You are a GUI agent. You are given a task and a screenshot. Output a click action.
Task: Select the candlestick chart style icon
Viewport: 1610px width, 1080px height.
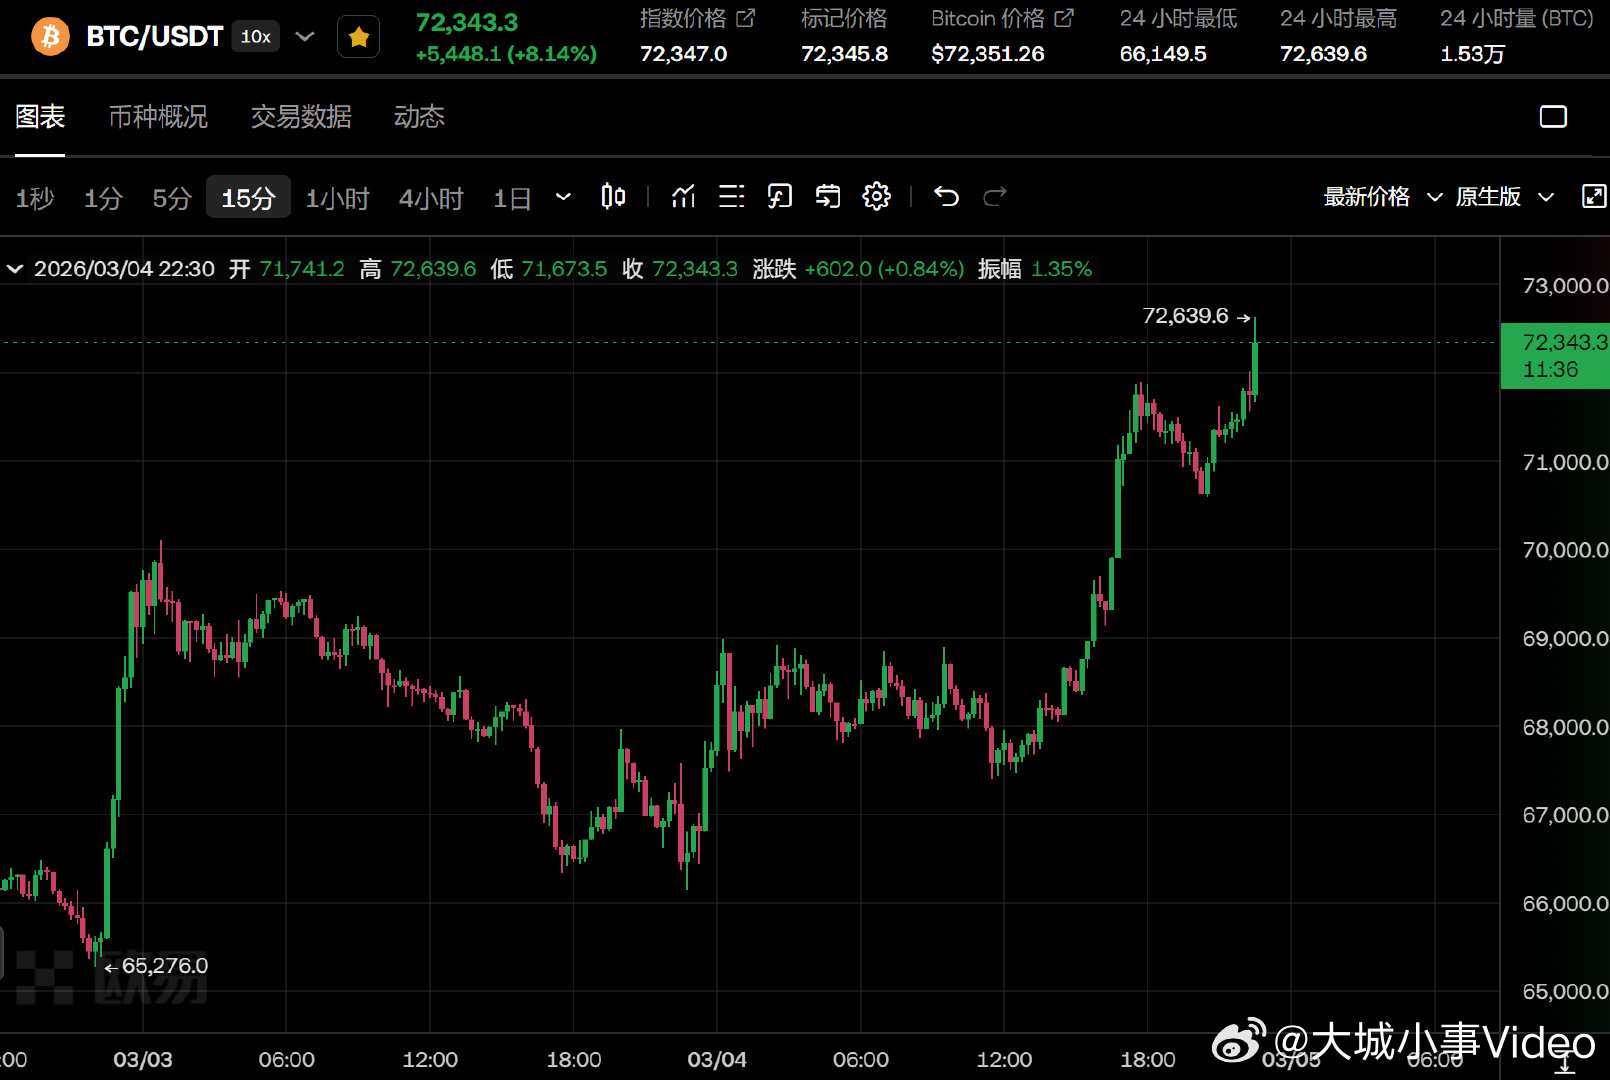click(x=613, y=197)
